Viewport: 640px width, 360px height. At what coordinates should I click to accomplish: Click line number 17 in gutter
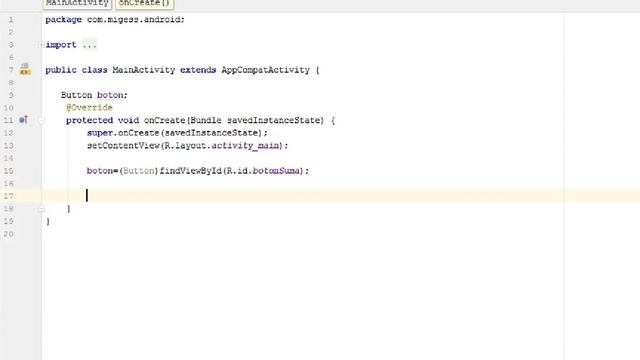[x=9, y=196]
